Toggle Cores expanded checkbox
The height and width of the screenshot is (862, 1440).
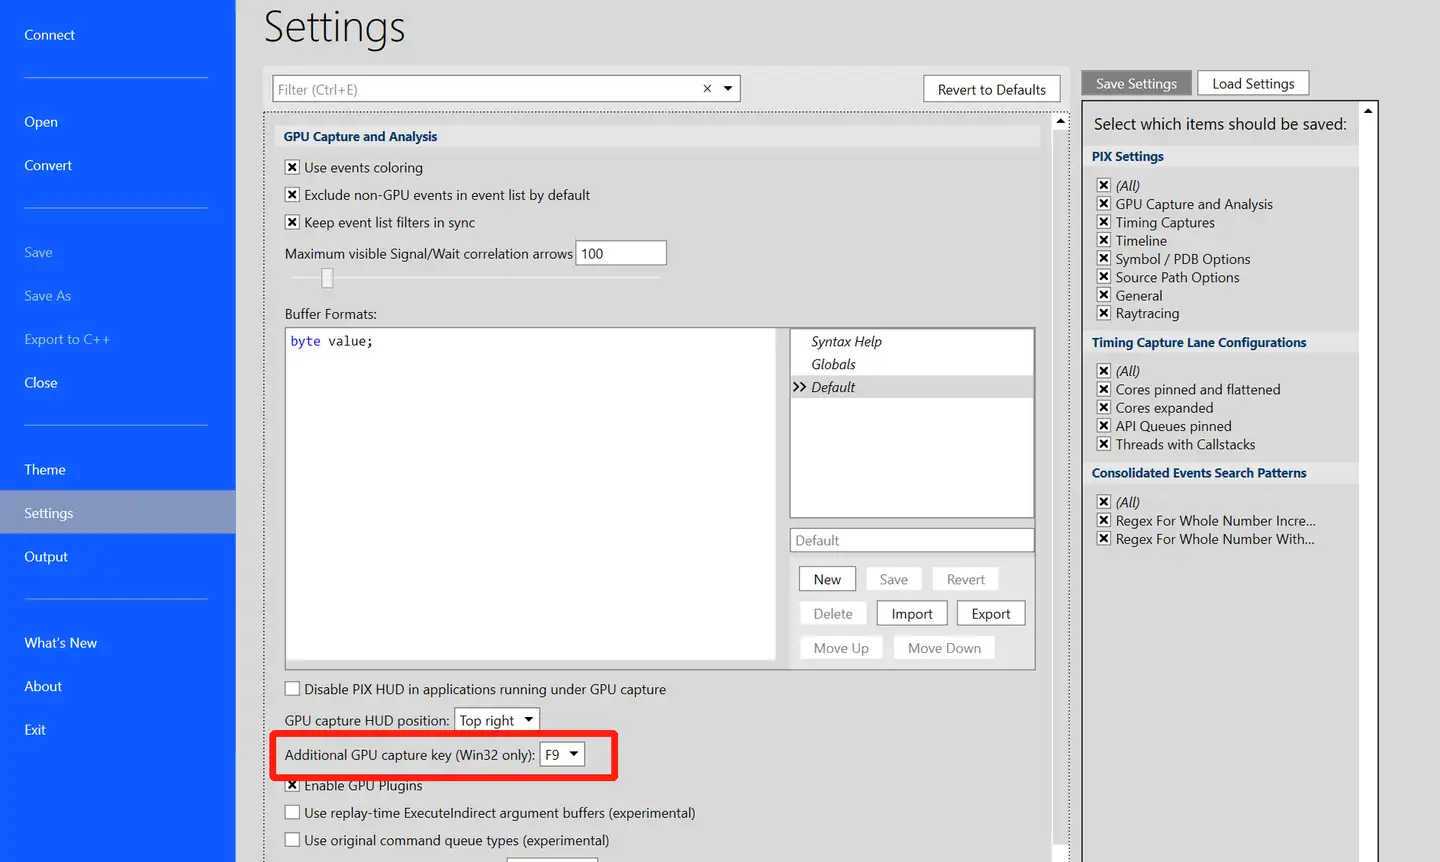[x=1104, y=407]
